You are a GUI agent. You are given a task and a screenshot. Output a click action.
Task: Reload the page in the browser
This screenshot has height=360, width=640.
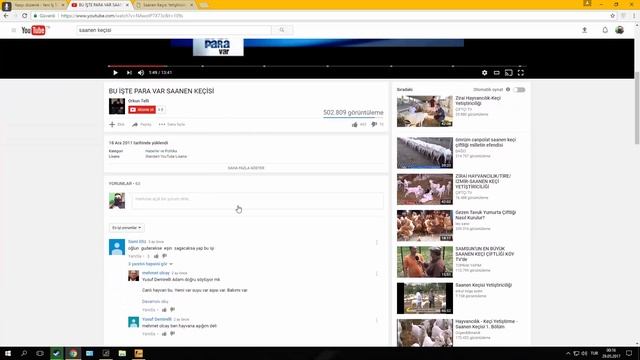[24, 16]
